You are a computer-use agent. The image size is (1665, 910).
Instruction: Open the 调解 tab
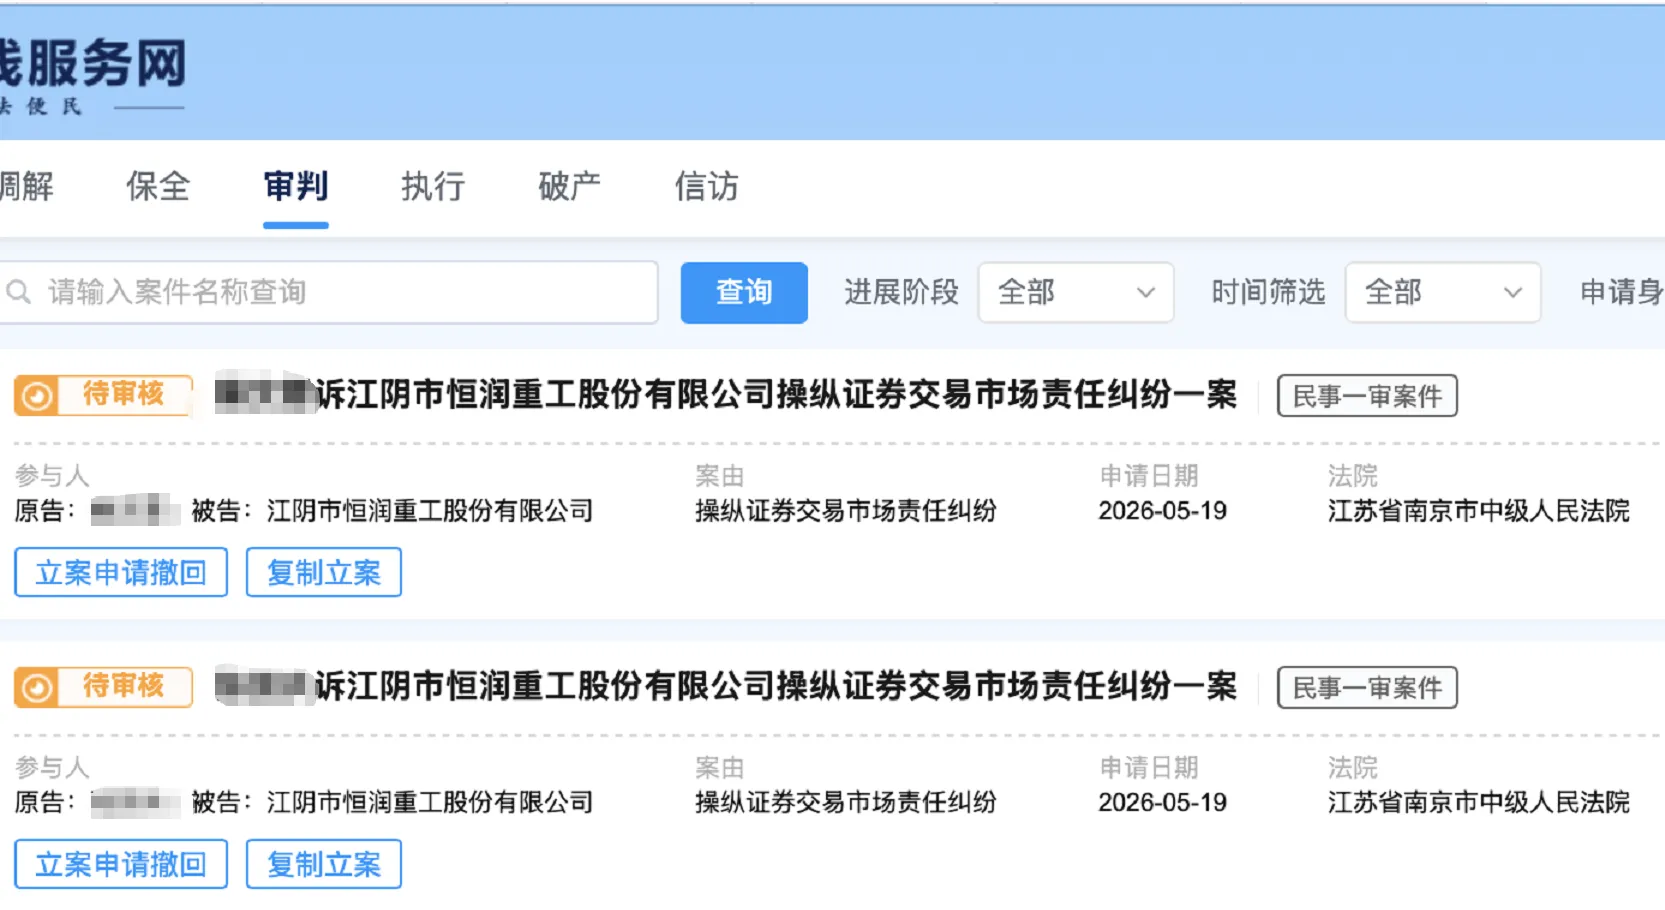point(27,186)
